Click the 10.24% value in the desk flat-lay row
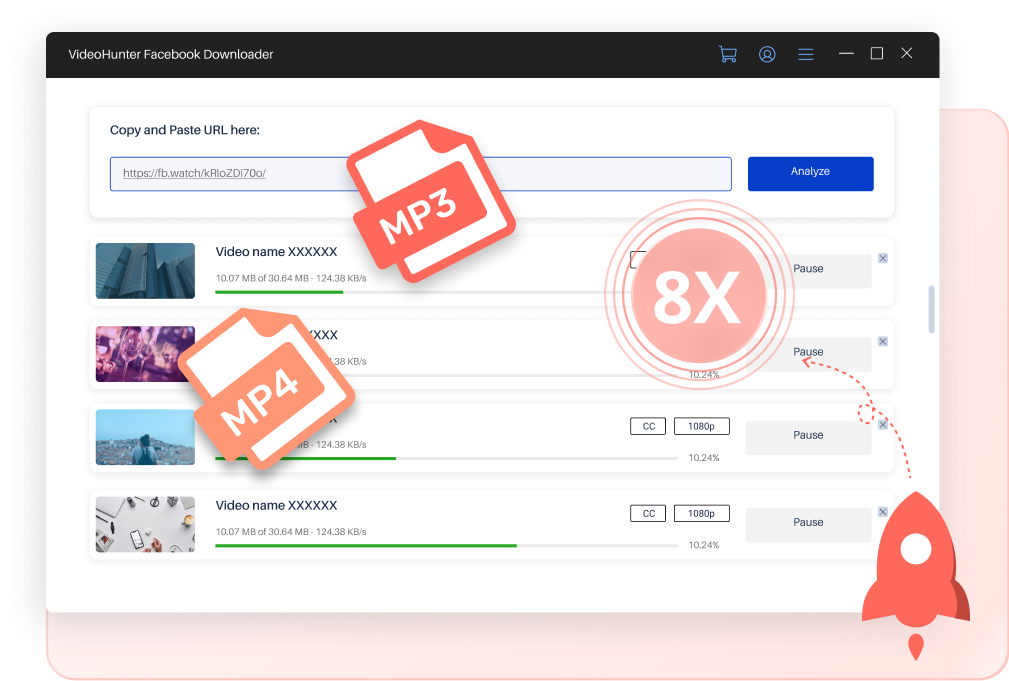1009x681 pixels. click(704, 545)
